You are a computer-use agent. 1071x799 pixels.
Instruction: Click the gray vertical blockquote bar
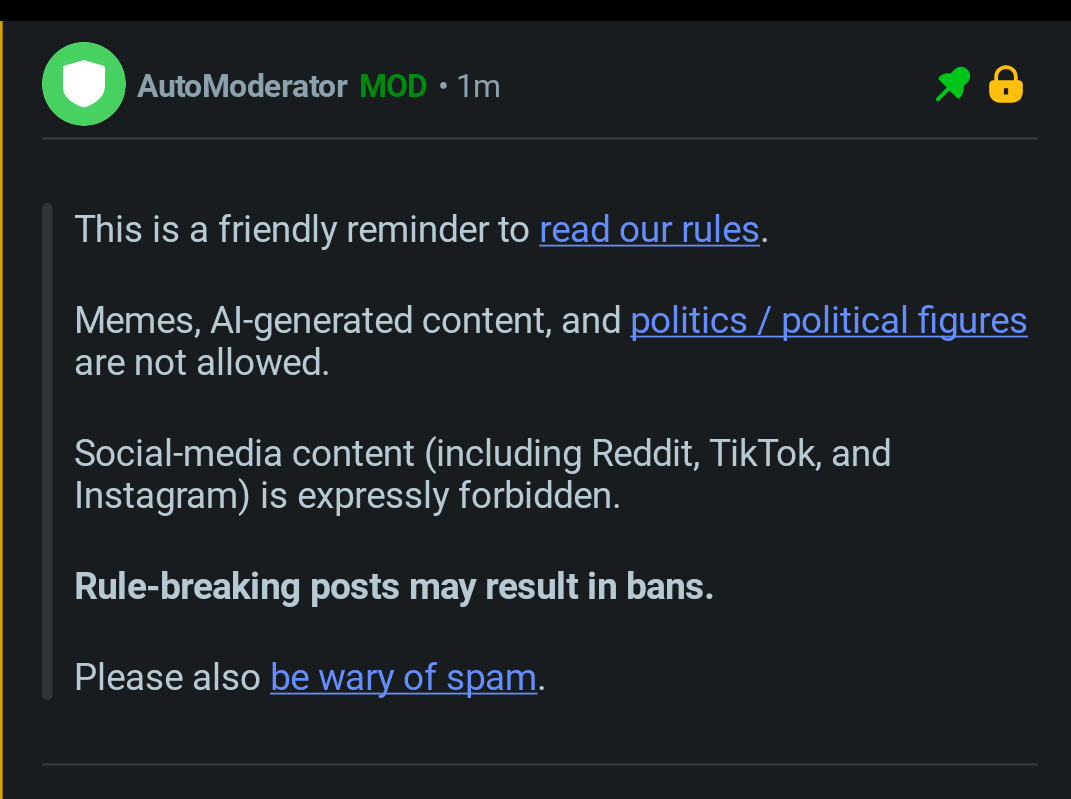[47, 452]
